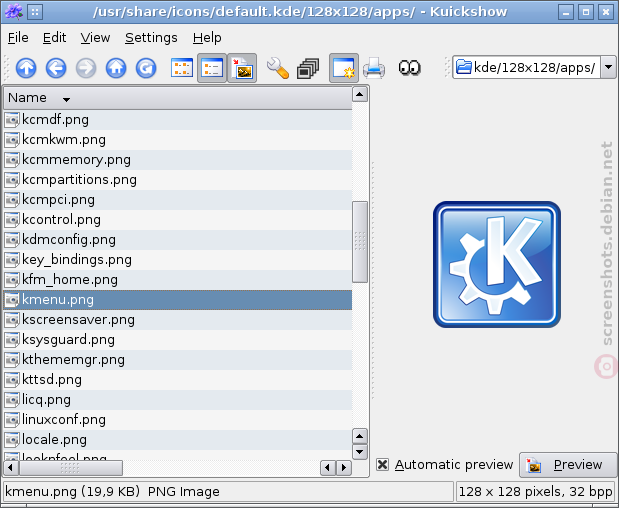Viewport: 619px width, 508px height.
Task: Select kfm_home.png file
Action: coord(177,280)
